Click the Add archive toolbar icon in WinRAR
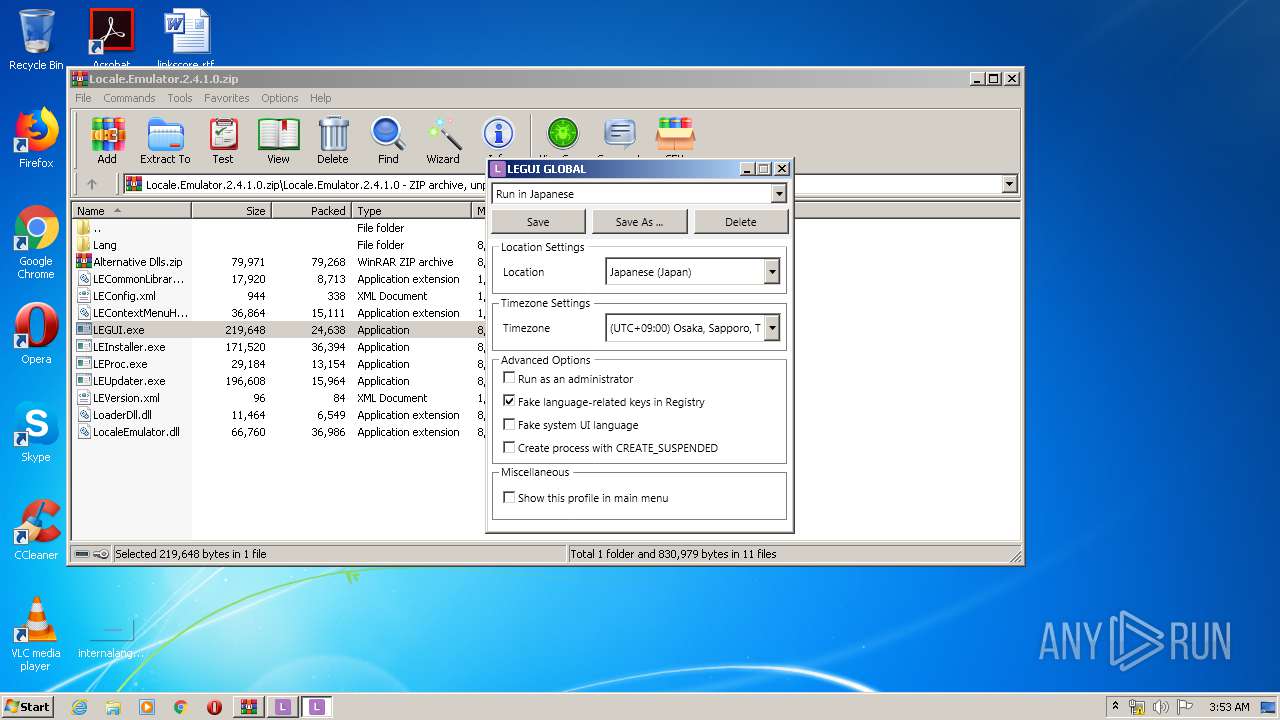Viewport: 1280px width, 720px height. (107, 140)
